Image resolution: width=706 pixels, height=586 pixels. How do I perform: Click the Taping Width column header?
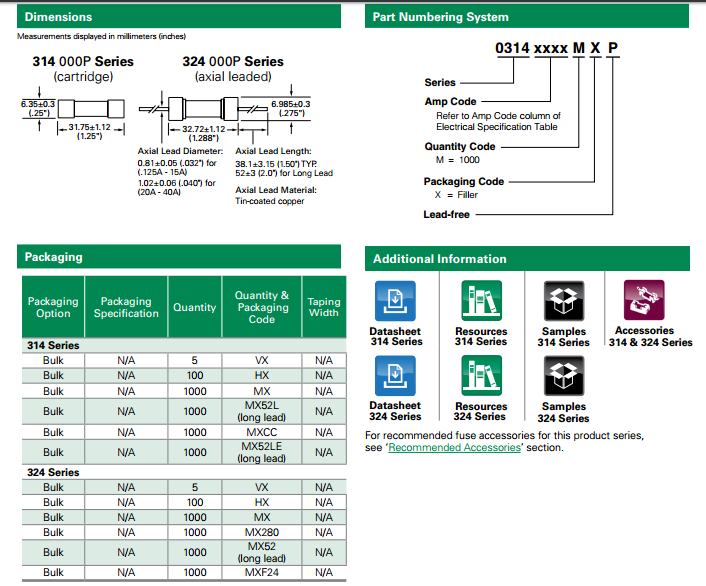[x=324, y=307]
